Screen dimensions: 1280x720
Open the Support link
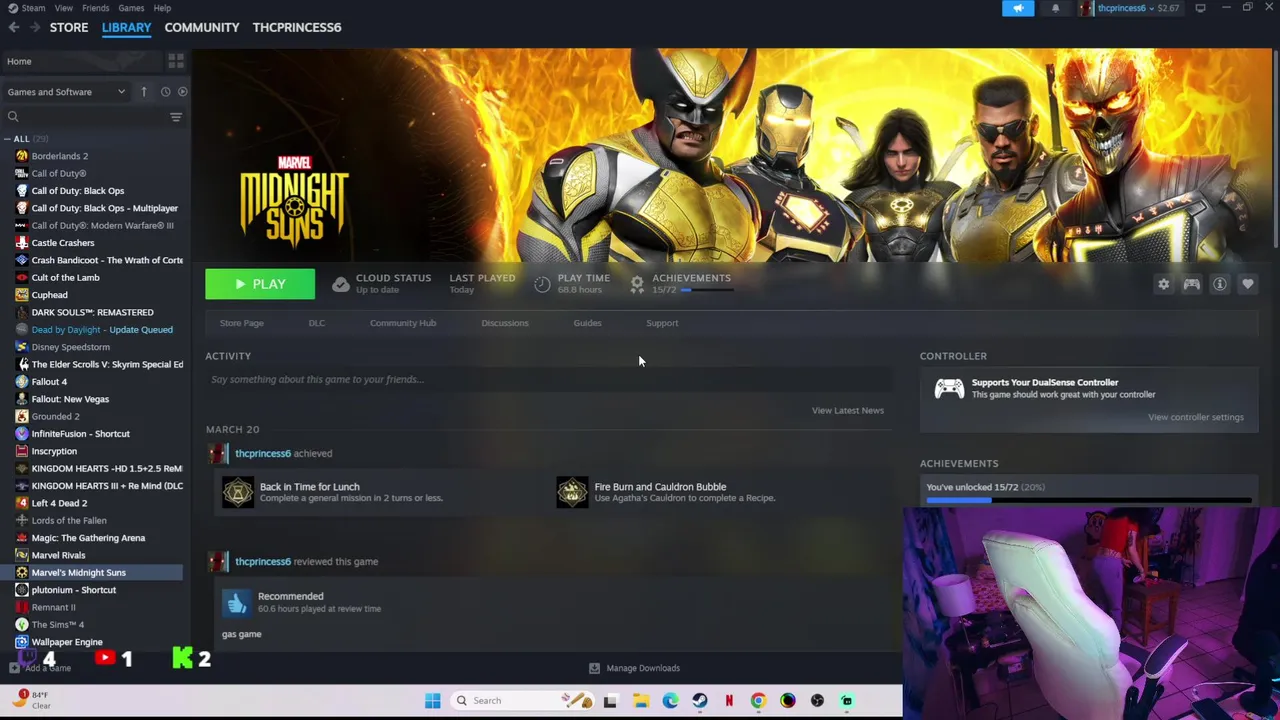pyautogui.click(x=662, y=323)
